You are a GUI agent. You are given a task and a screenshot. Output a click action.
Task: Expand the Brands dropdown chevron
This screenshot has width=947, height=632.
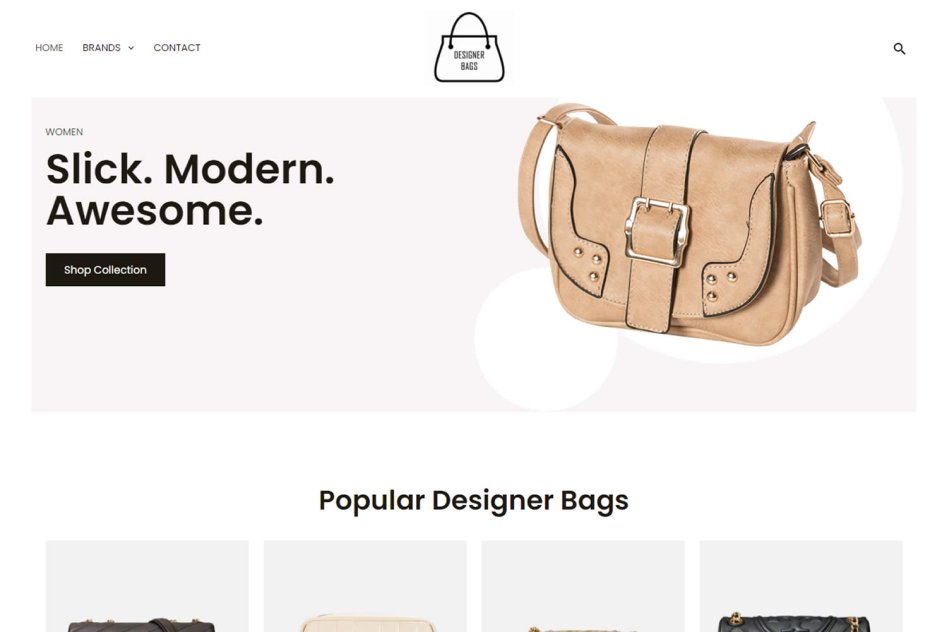pos(130,48)
